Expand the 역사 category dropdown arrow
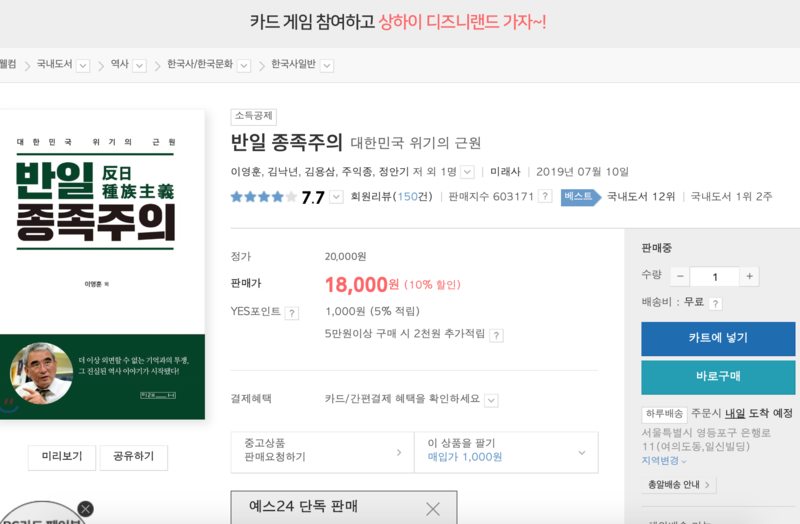Image resolution: width=800 pixels, height=524 pixels. click(140, 66)
